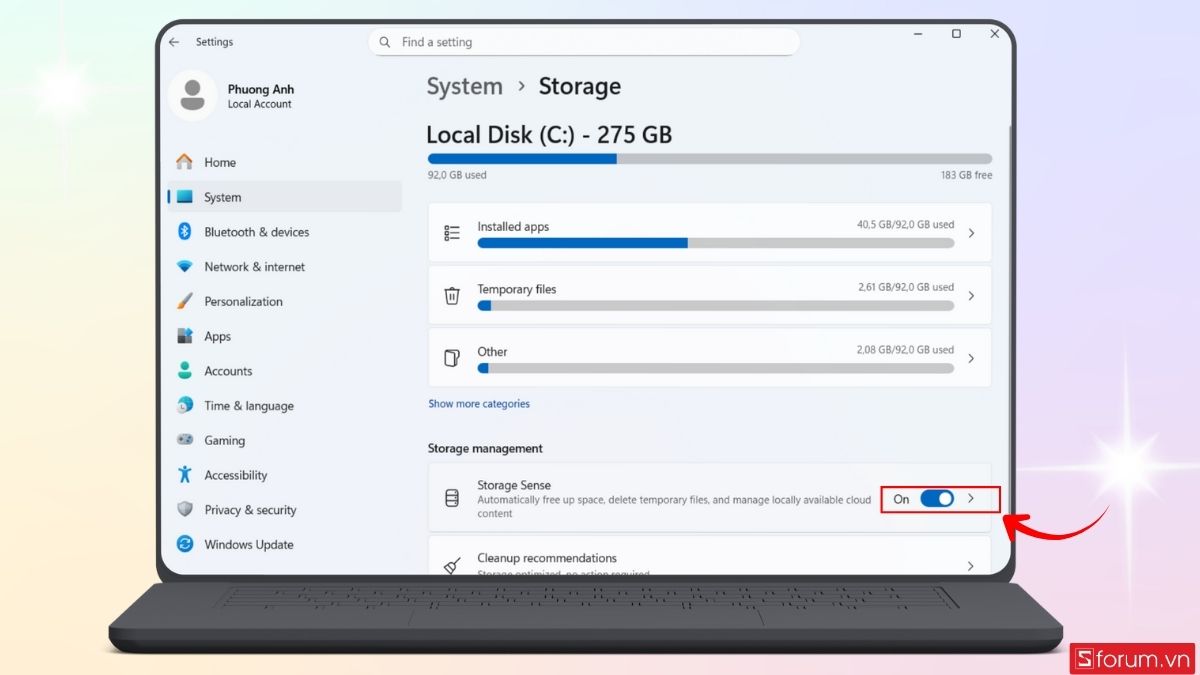Open Bluetooth & devices settings

point(284,232)
